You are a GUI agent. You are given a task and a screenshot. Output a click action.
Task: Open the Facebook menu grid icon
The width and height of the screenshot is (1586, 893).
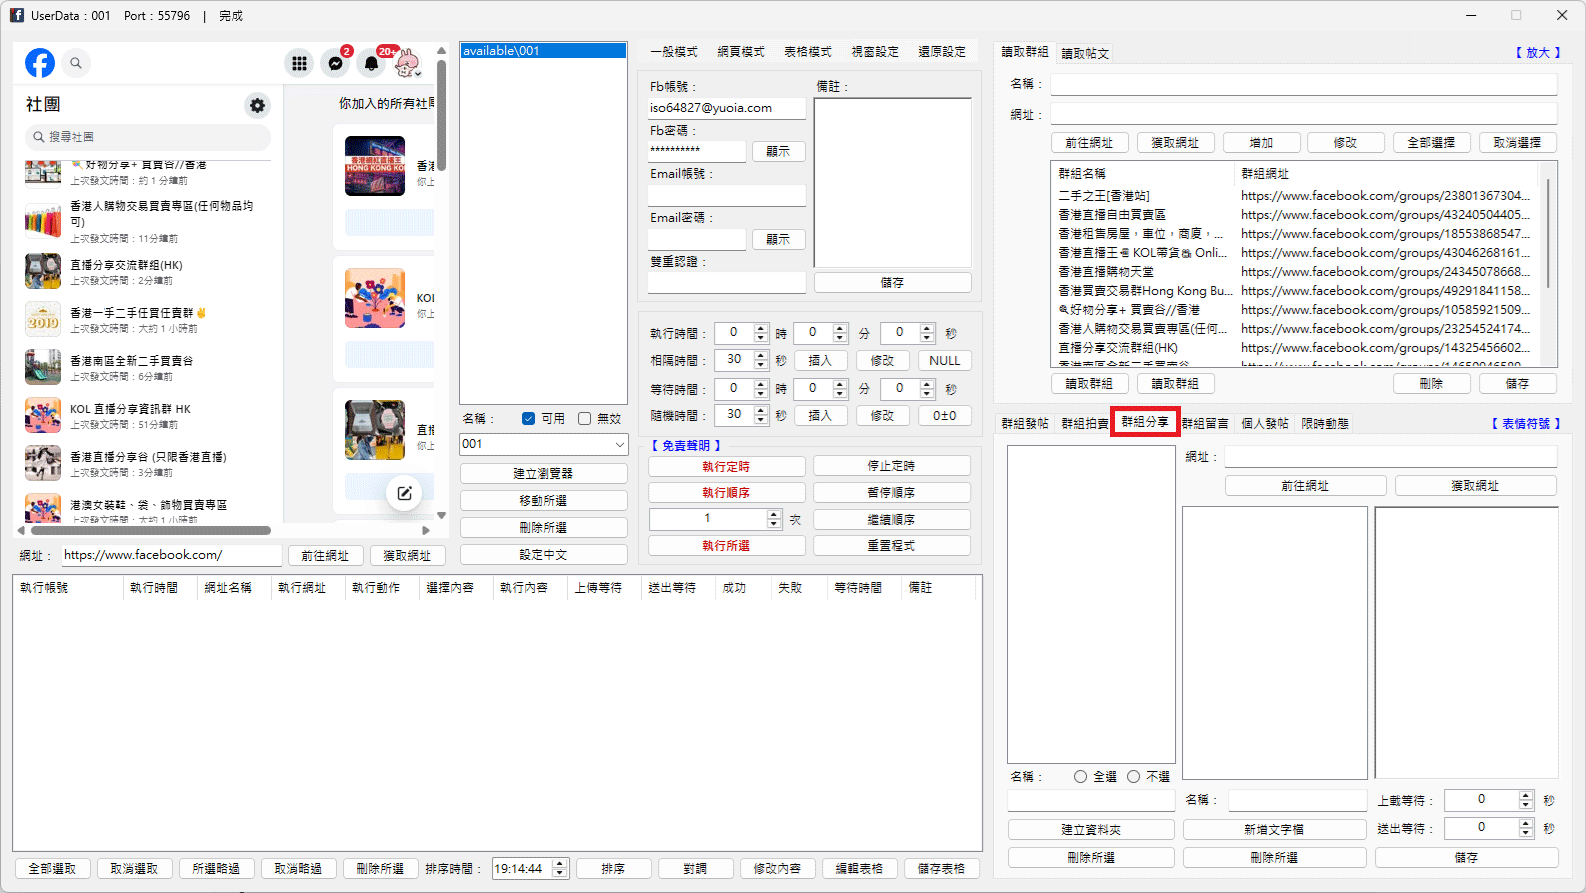(x=299, y=63)
